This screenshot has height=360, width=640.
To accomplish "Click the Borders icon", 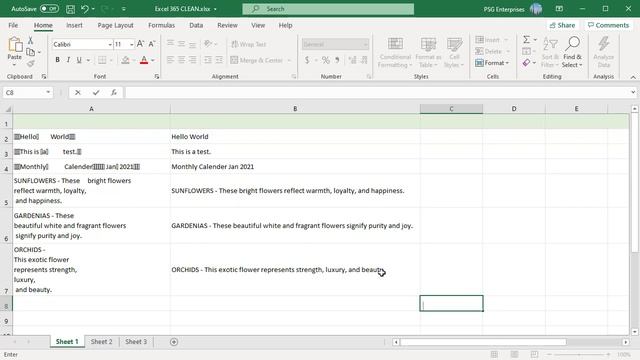I will [x=102, y=60].
